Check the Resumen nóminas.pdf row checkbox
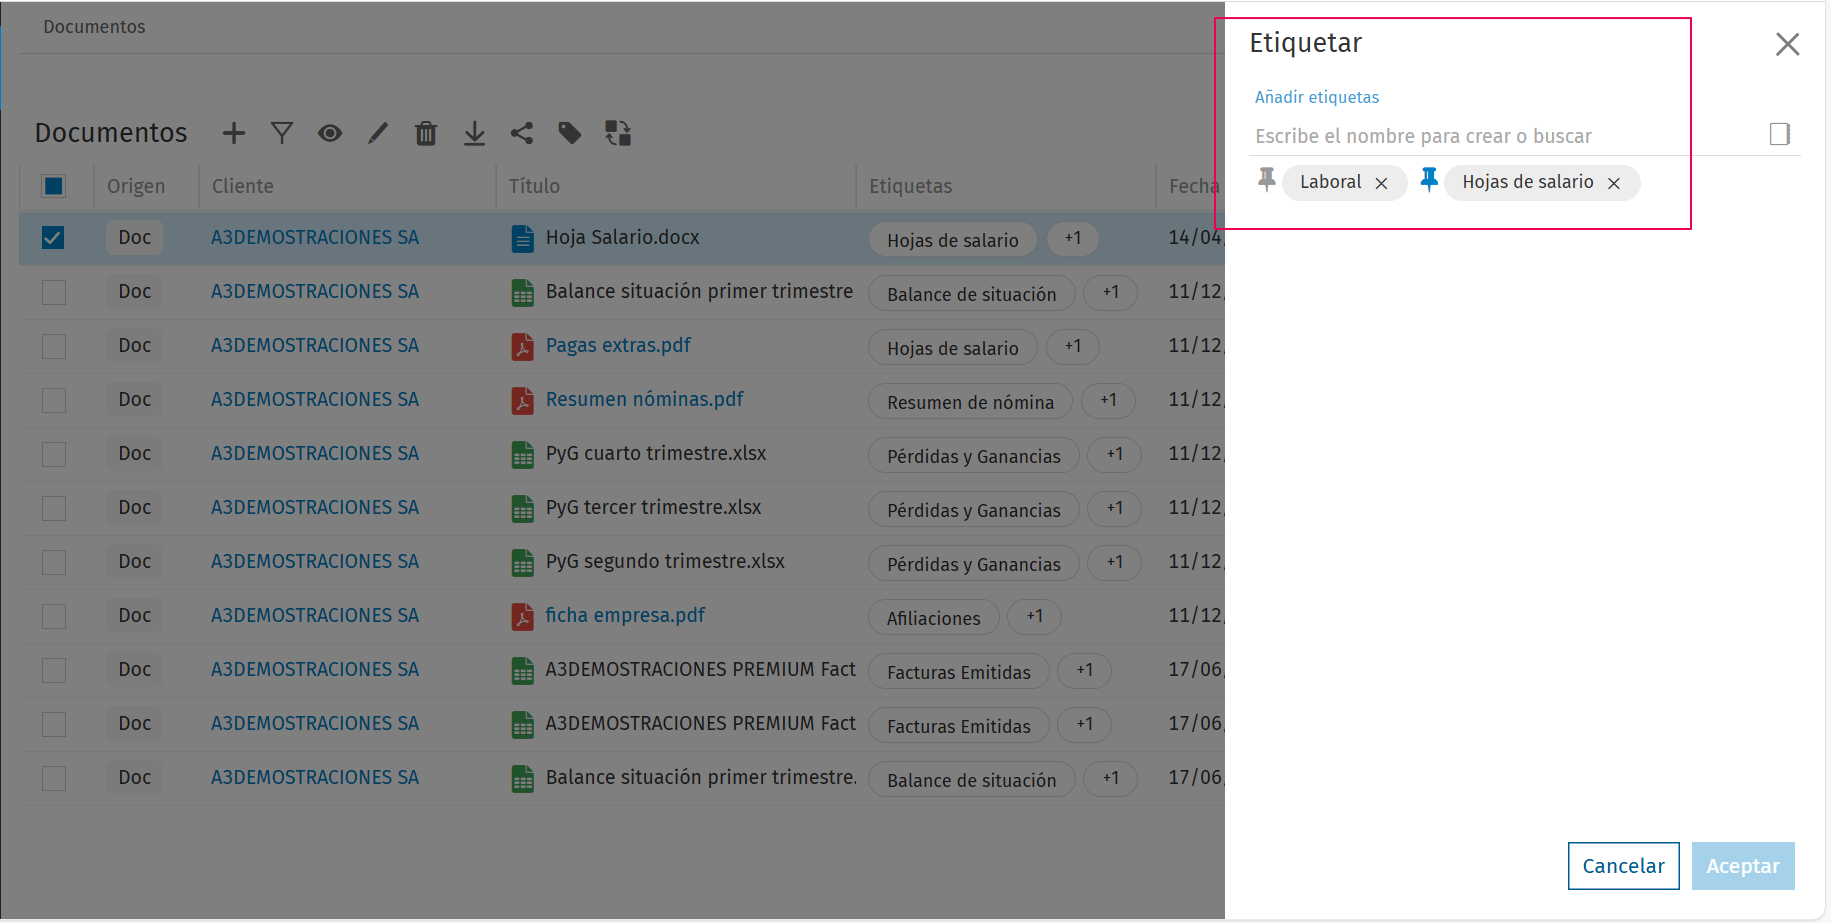 (54, 400)
